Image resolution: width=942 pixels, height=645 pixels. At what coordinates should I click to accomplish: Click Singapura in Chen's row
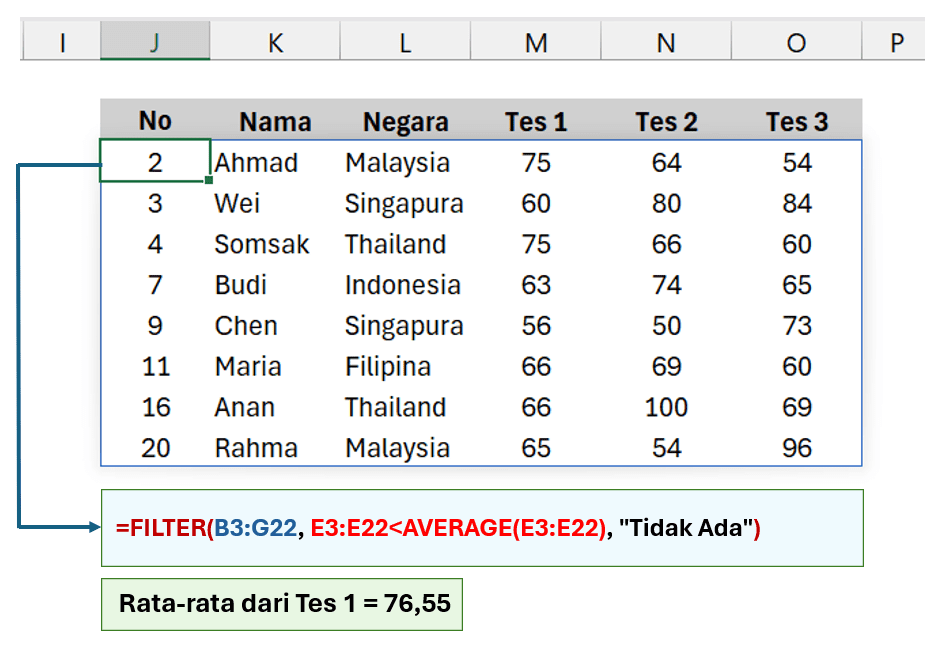coord(406,326)
